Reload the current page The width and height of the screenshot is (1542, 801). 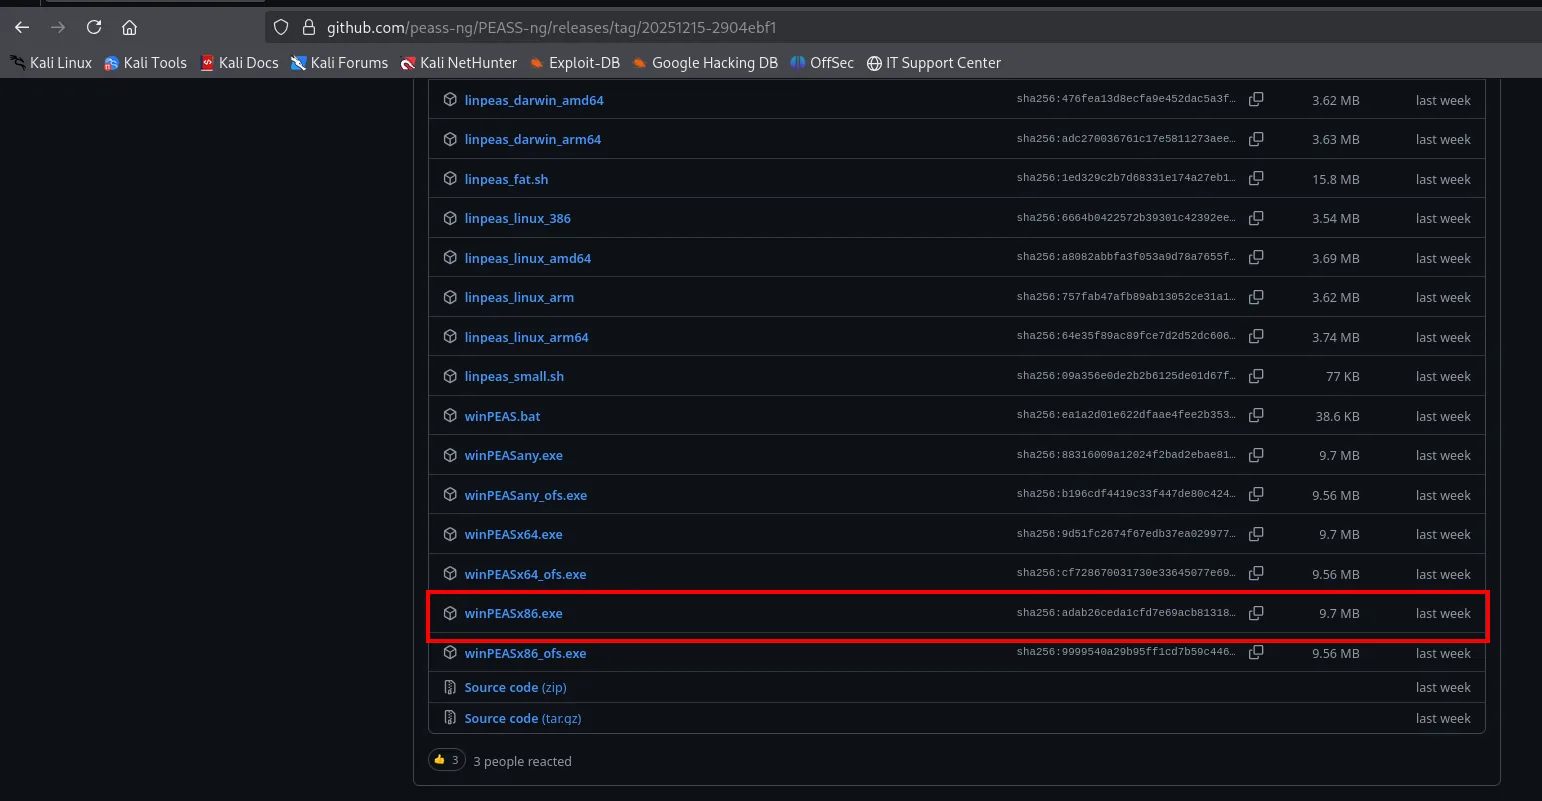click(x=94, y=27)
